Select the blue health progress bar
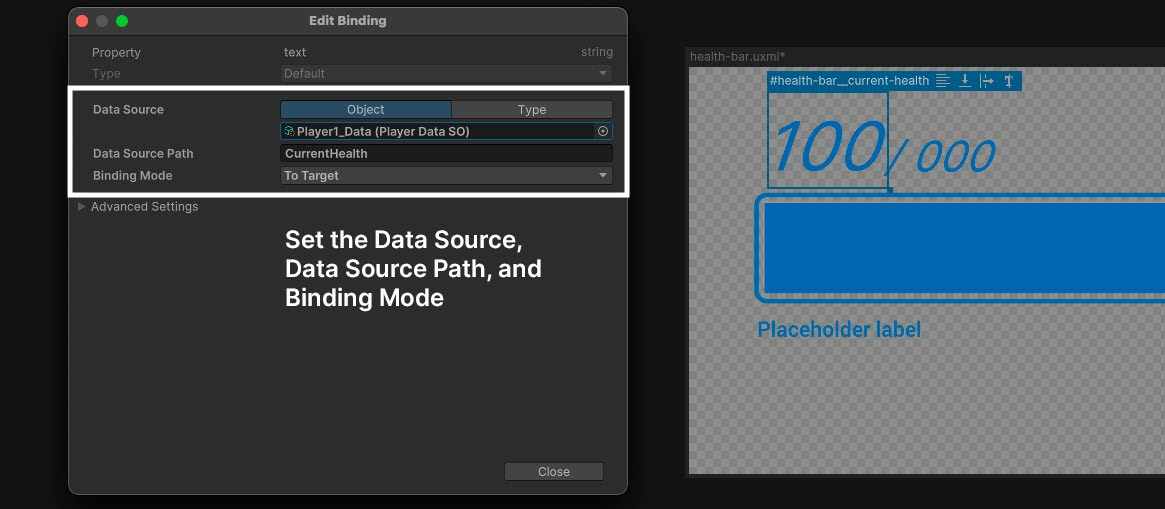1165x509 pixels. [961, 248]
